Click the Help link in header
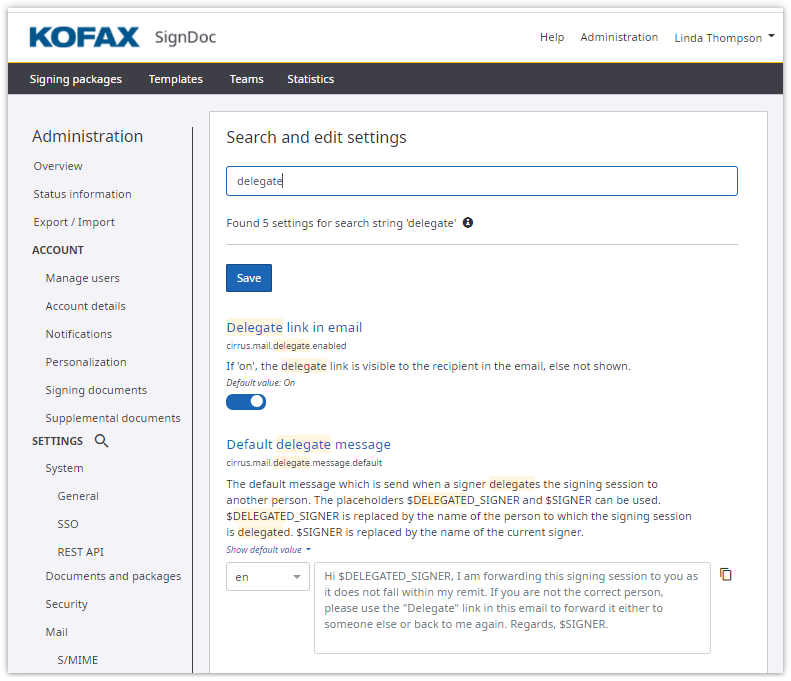This screenshot has width=791, height=681. [x=552, y=37]
